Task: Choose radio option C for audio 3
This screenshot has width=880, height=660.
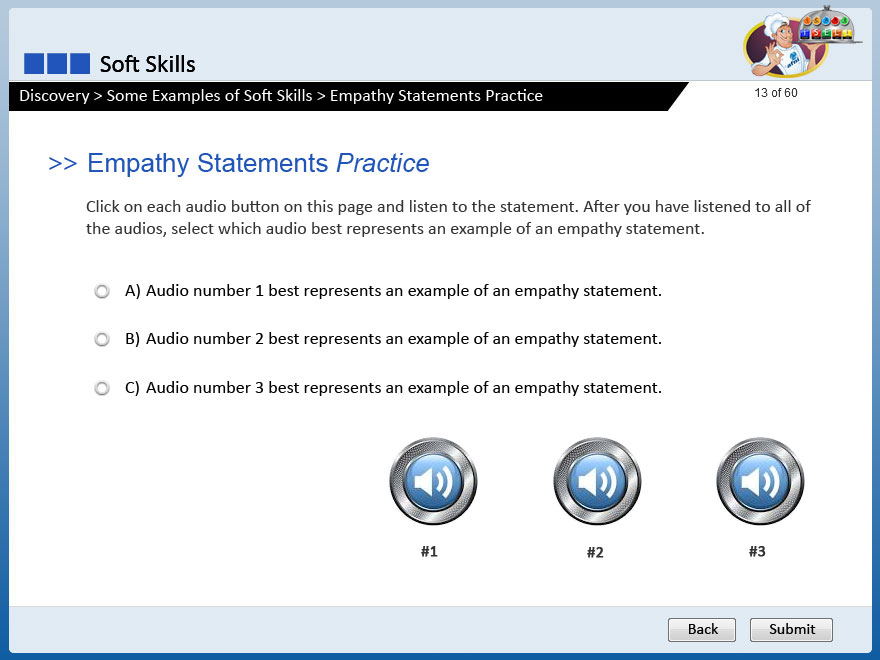Action: pyautogui.click(x=102, y=388)
